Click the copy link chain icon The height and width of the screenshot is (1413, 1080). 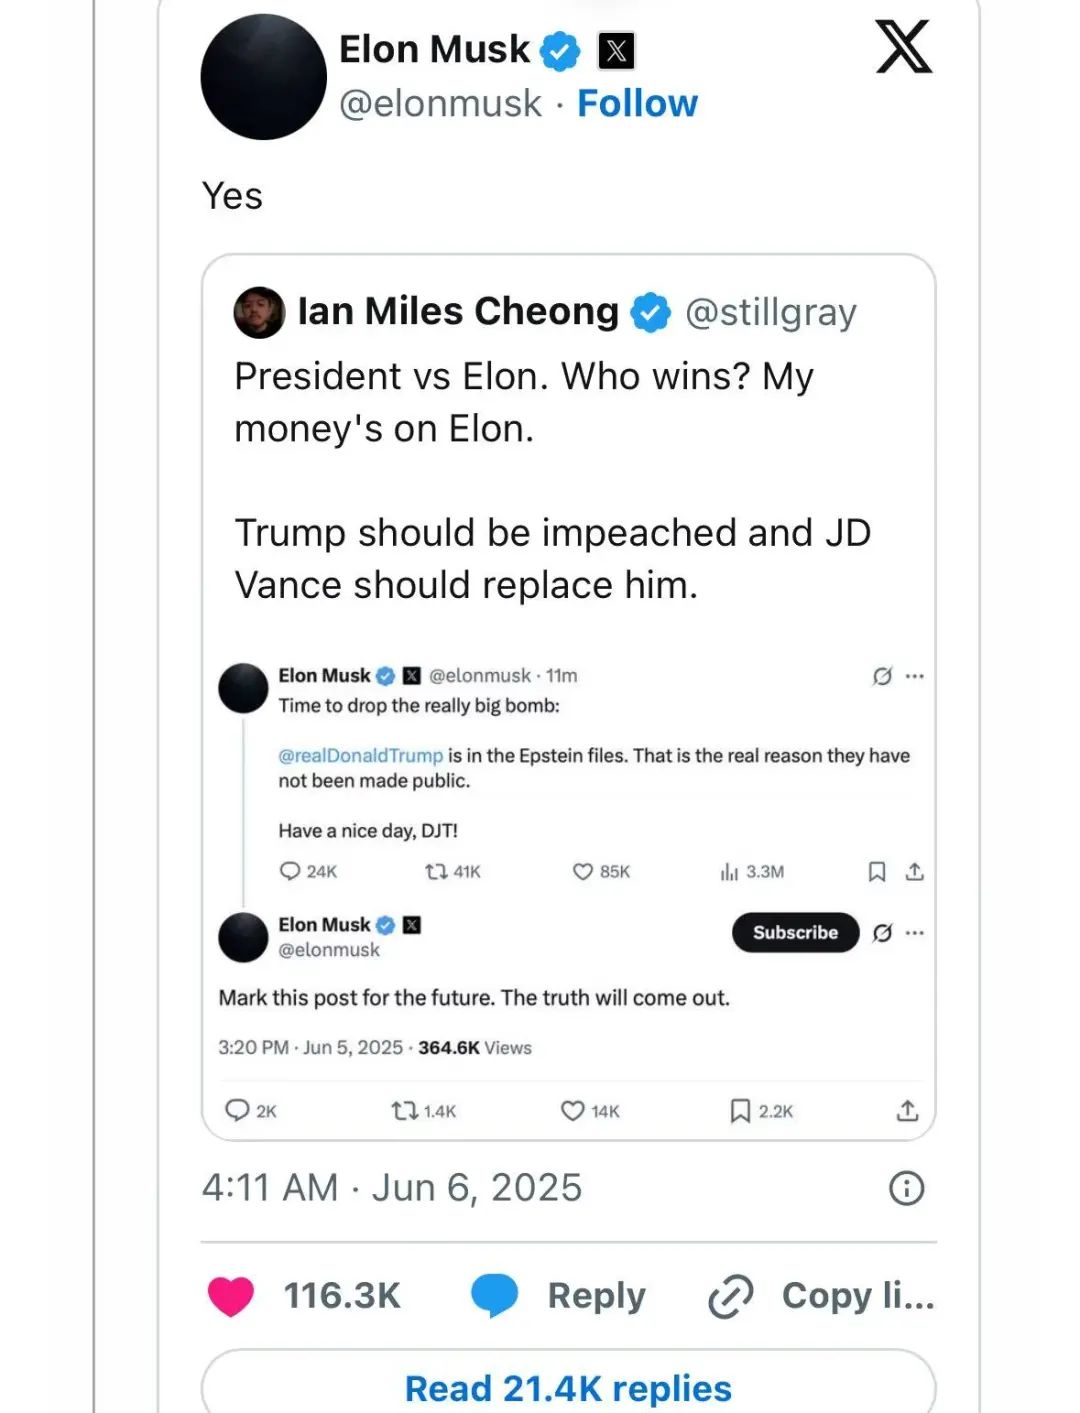coord(730,1297)
